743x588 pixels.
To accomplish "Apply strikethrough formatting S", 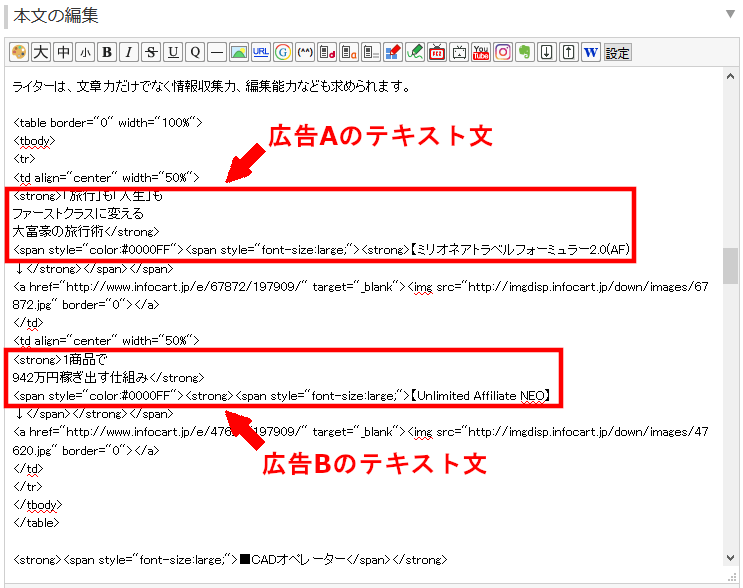I will pyautogui.click(x=151, y=52).
